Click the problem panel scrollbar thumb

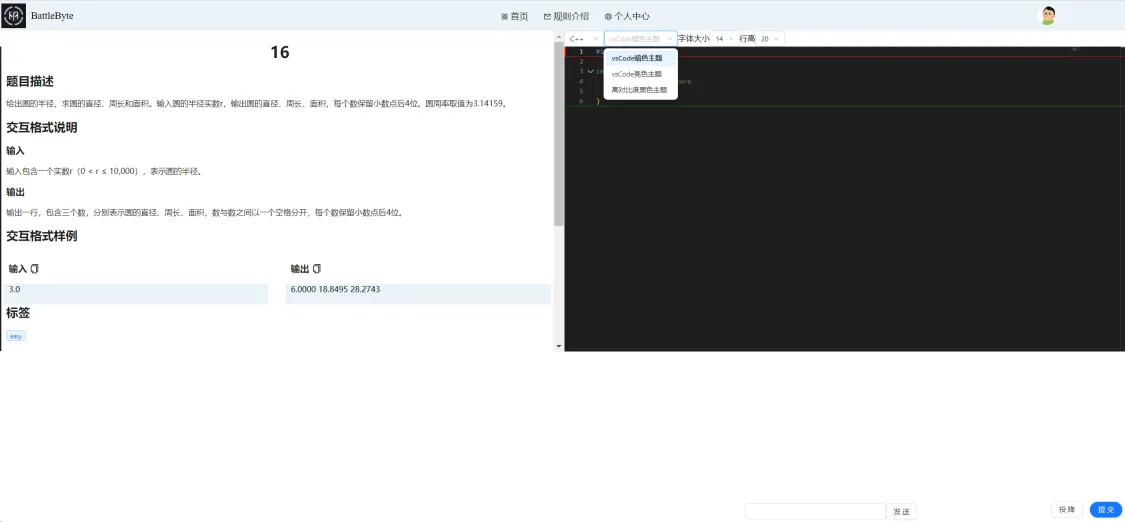point(559,133)
